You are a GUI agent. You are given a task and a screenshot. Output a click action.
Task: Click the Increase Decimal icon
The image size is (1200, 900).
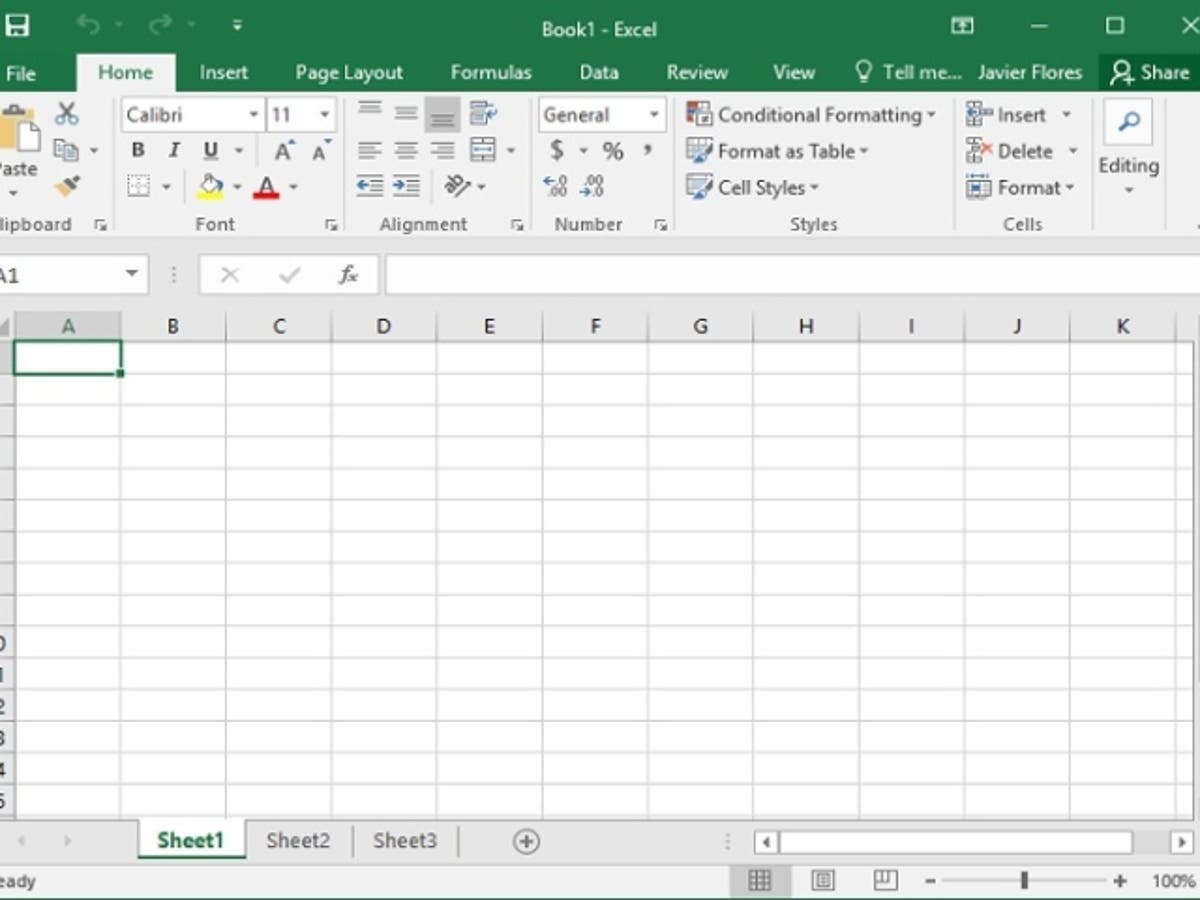click(x=555, y=186)
